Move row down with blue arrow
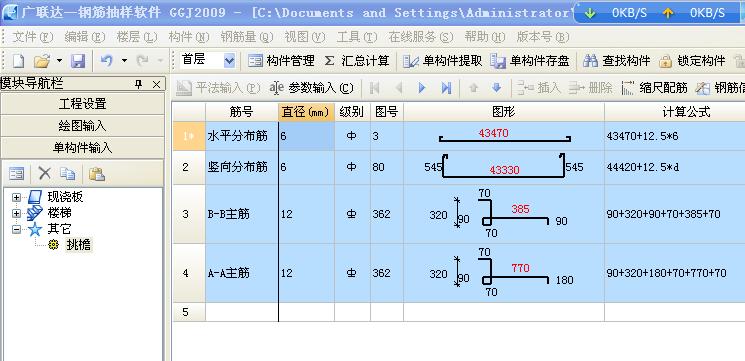 [497, 88]
